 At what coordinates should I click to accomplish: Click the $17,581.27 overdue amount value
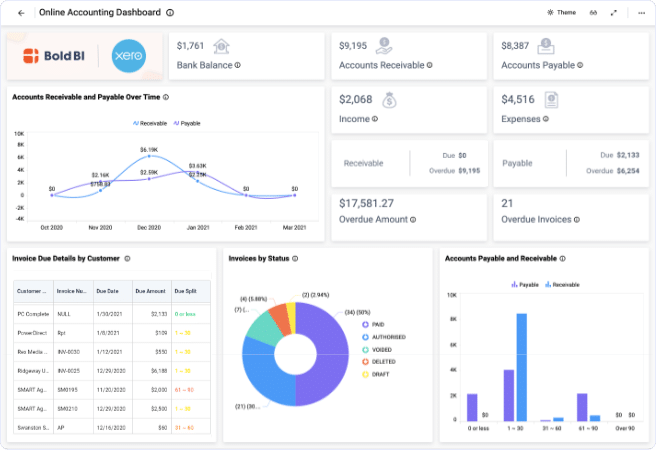[x=366, y=204]
